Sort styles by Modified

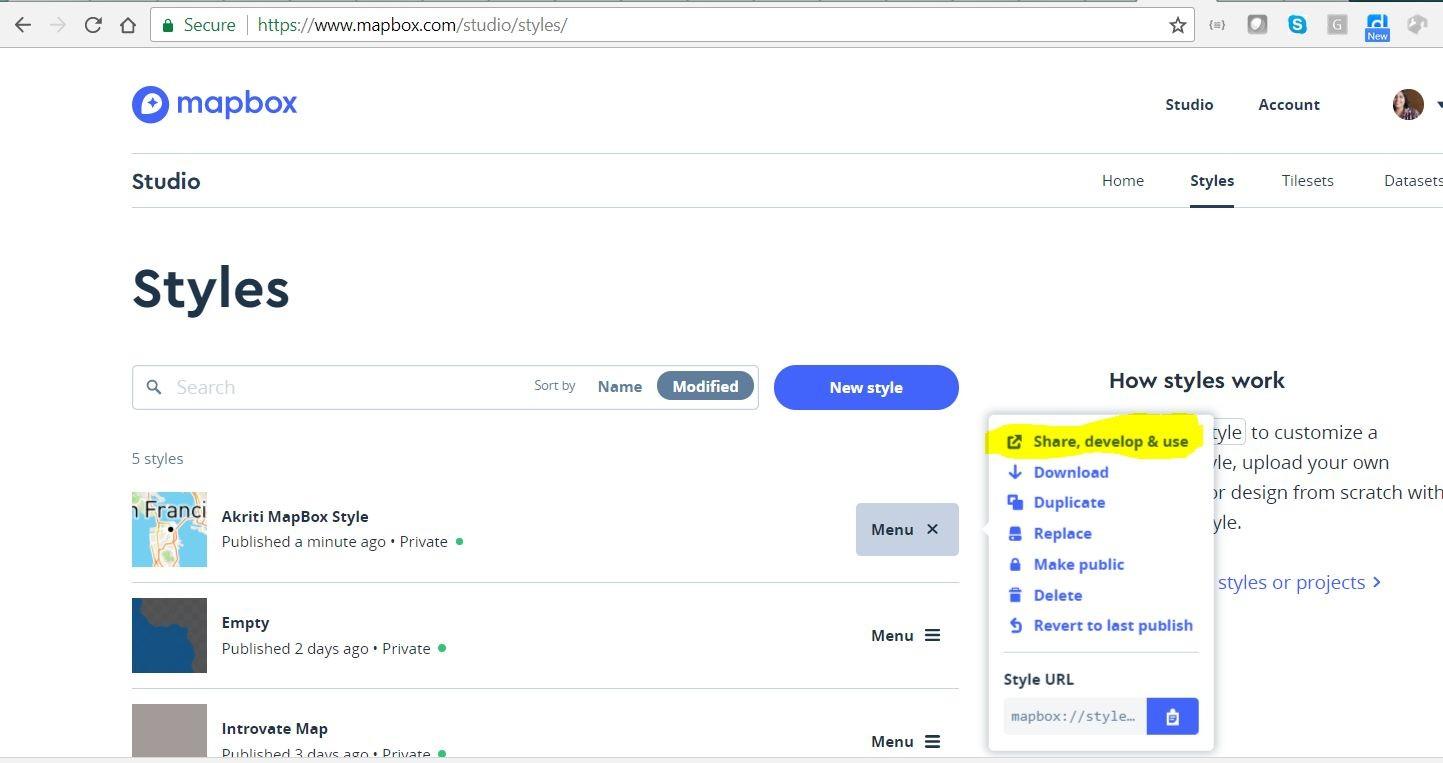pos(705,386)
